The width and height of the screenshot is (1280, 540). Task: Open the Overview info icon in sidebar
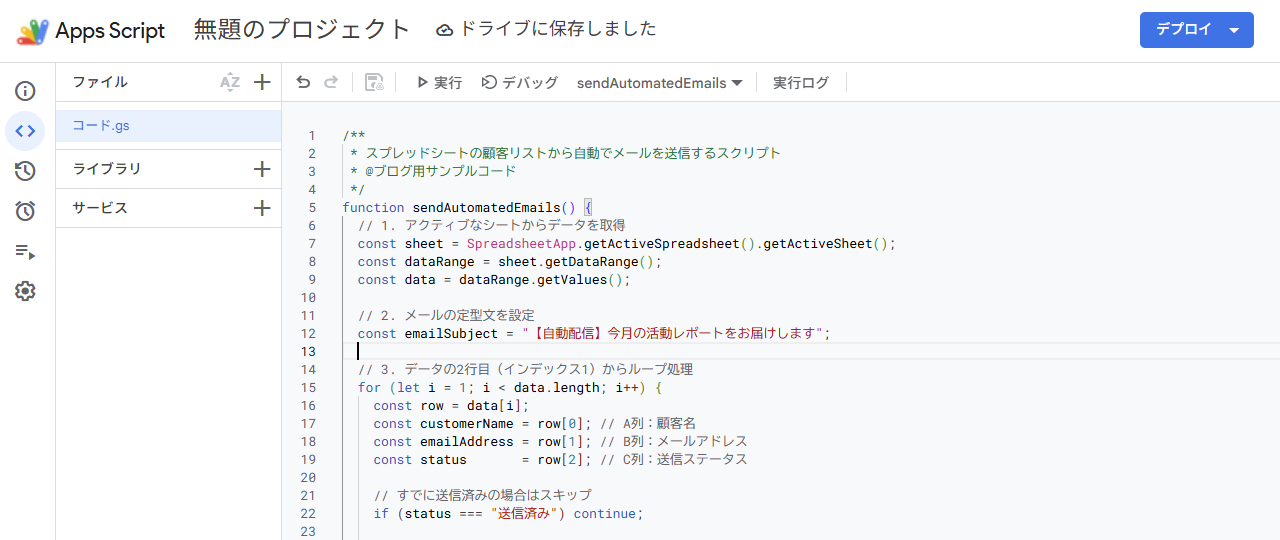pos(26,91)
